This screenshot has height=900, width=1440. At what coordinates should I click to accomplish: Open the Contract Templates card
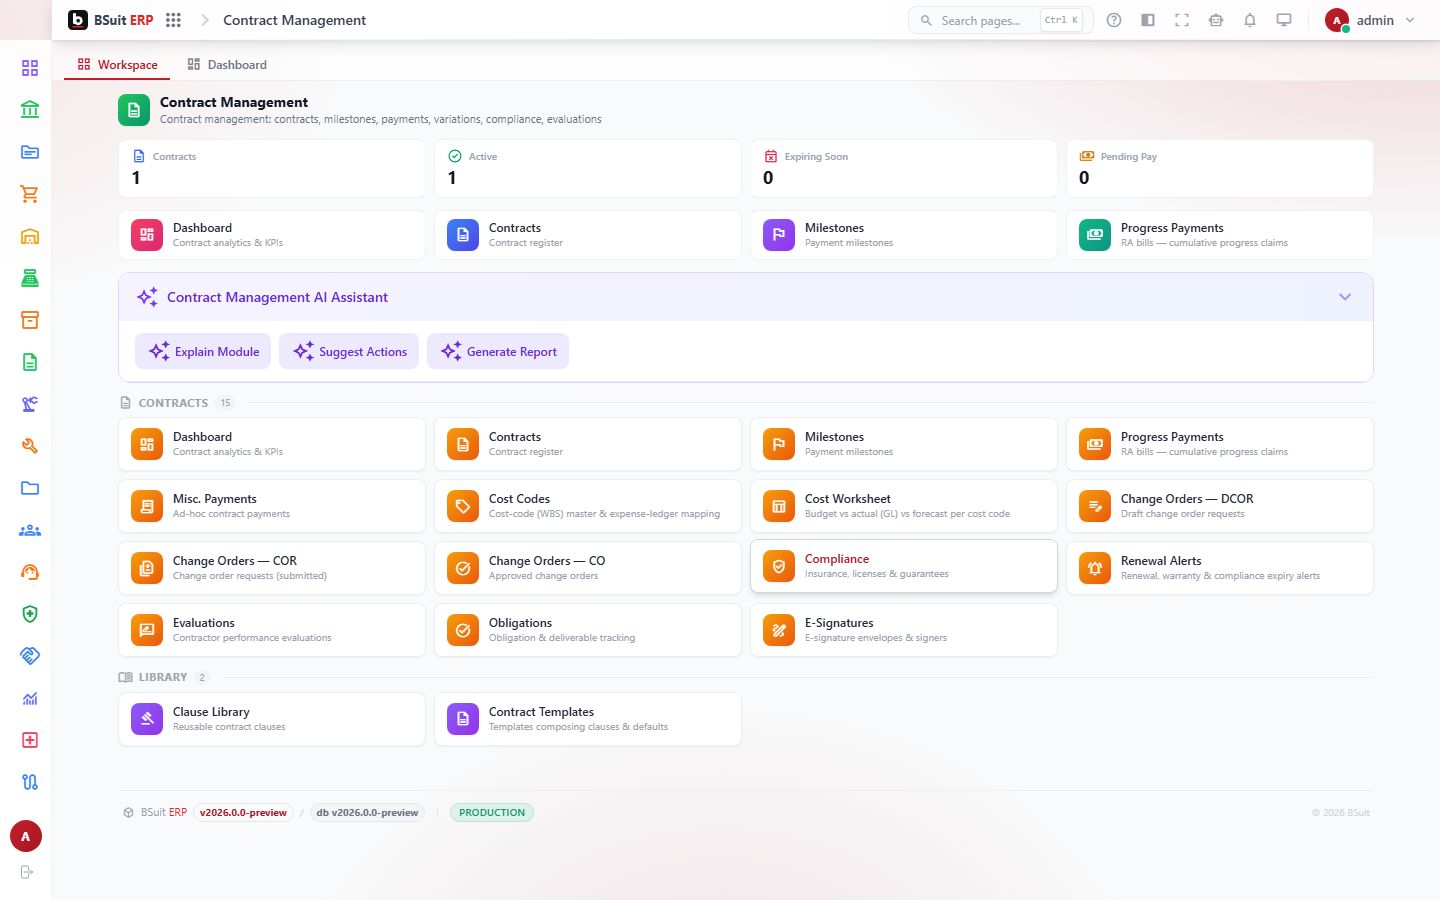tap(588, 719)
